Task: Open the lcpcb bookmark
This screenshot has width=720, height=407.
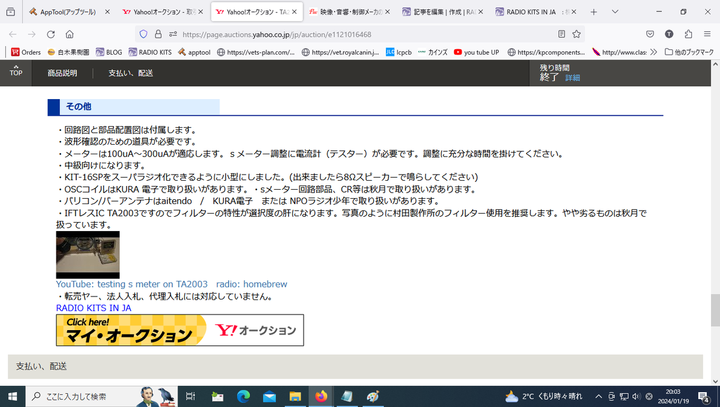Action: 399,52
